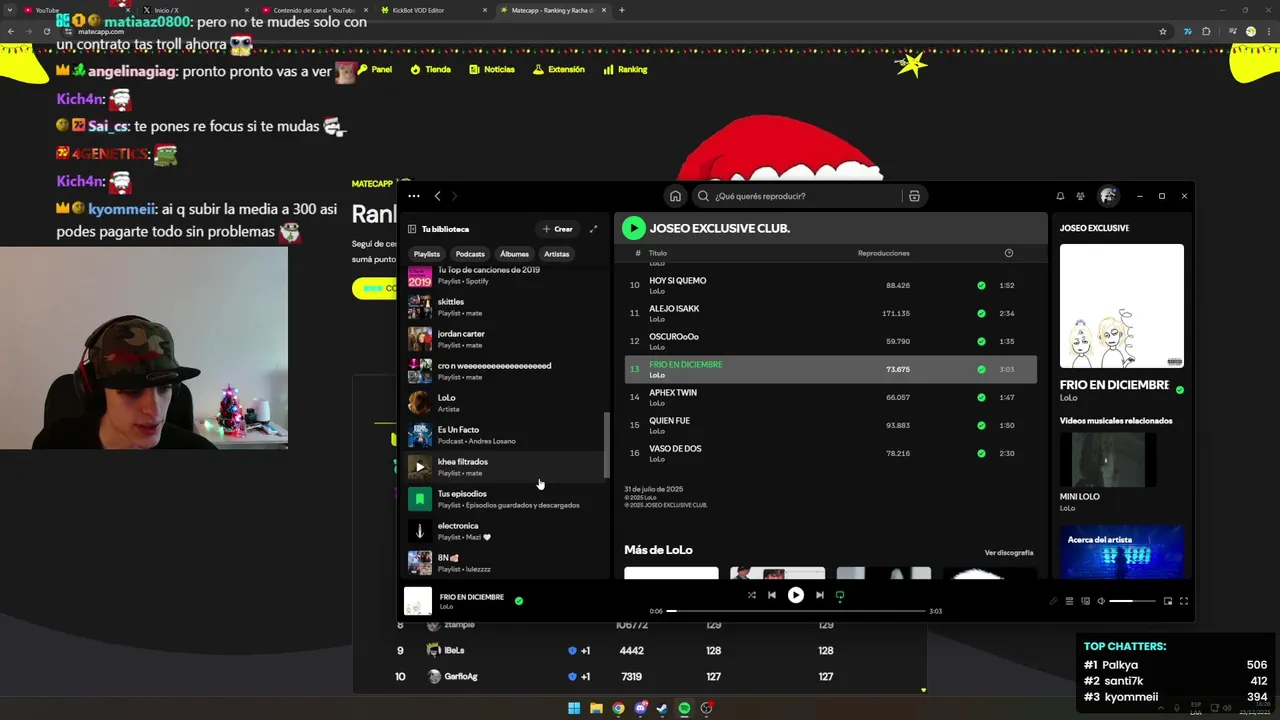Select track ALEJO ISAKK

coord(830,313)
